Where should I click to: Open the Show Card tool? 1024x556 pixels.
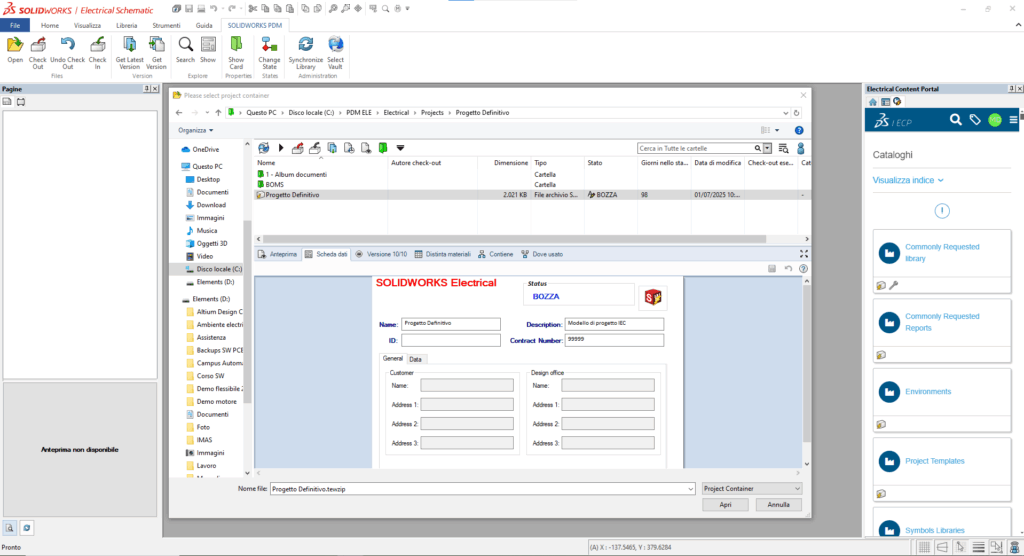coord(236,45)
